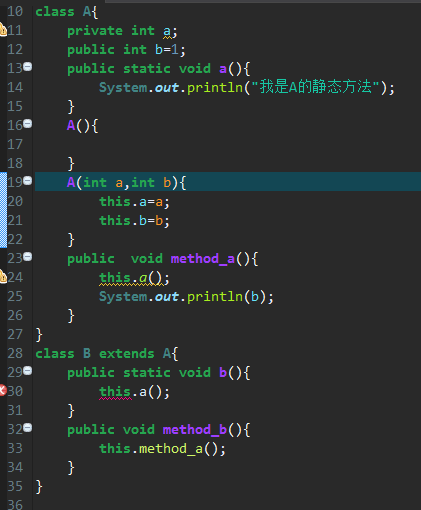Click the 'method_a' method name on line 23

click(x=203, y=259)
